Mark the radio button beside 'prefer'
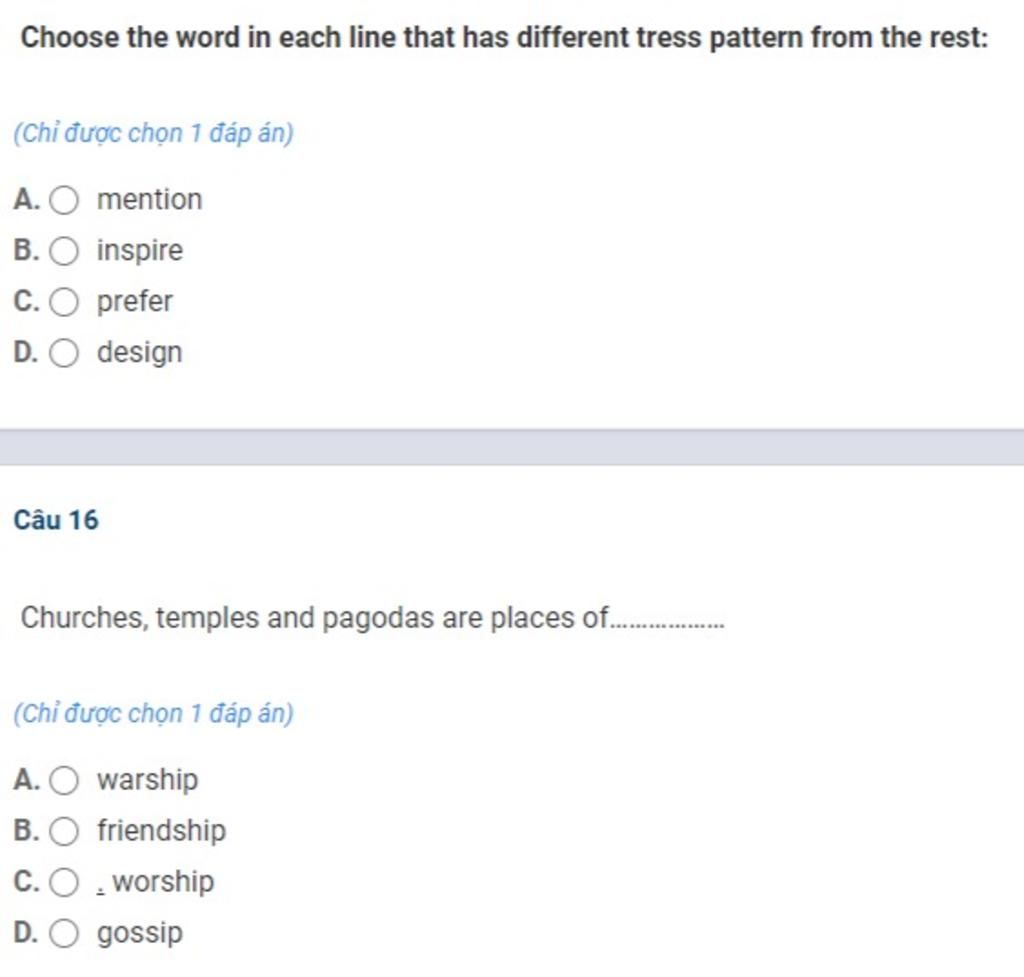 (x=64, y=302)
